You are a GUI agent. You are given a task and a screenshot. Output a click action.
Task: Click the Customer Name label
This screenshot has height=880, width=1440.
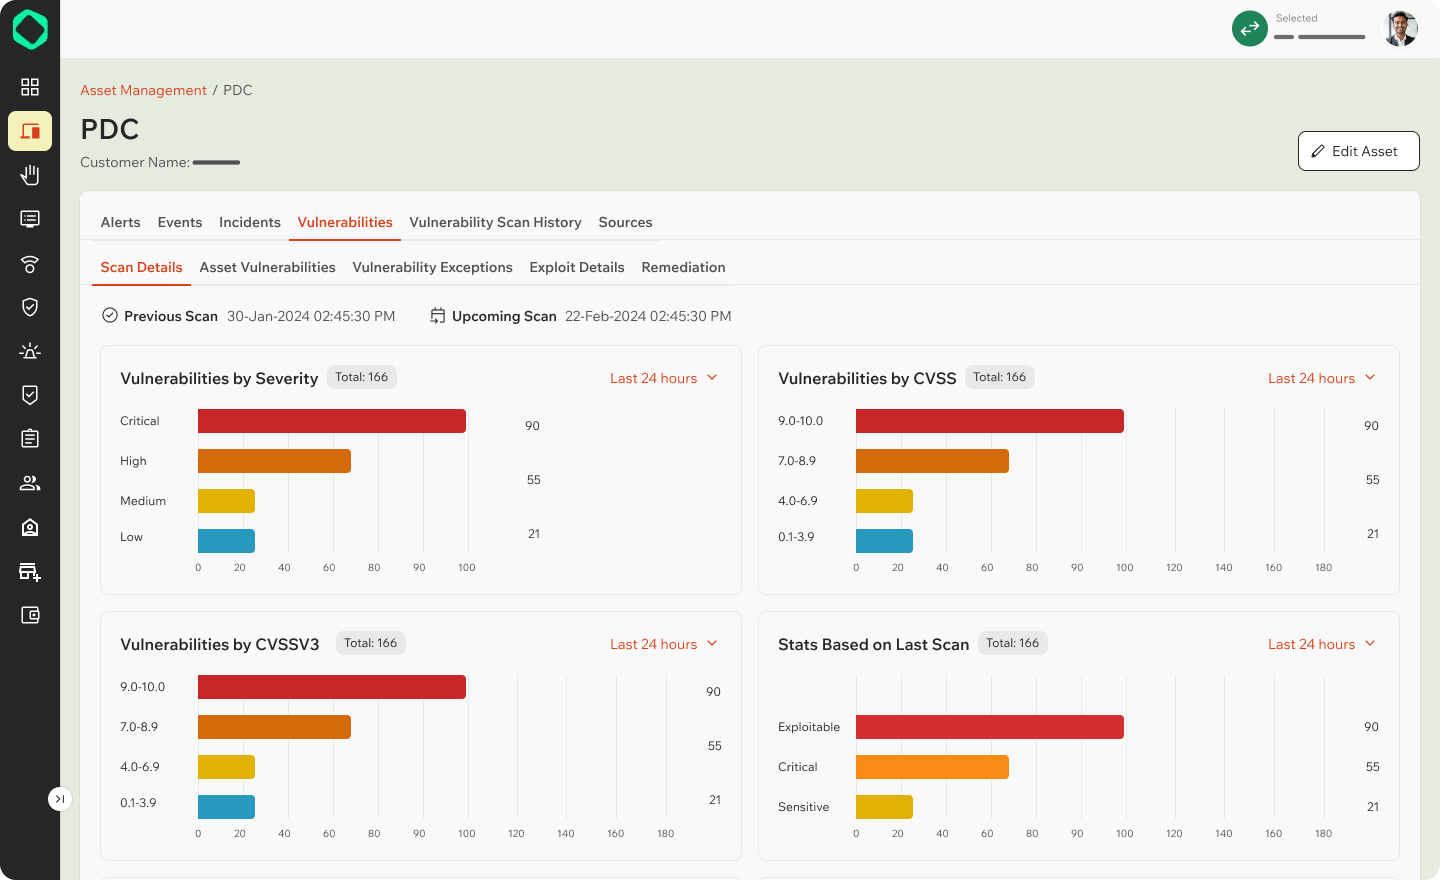click(x=135, y=162)
